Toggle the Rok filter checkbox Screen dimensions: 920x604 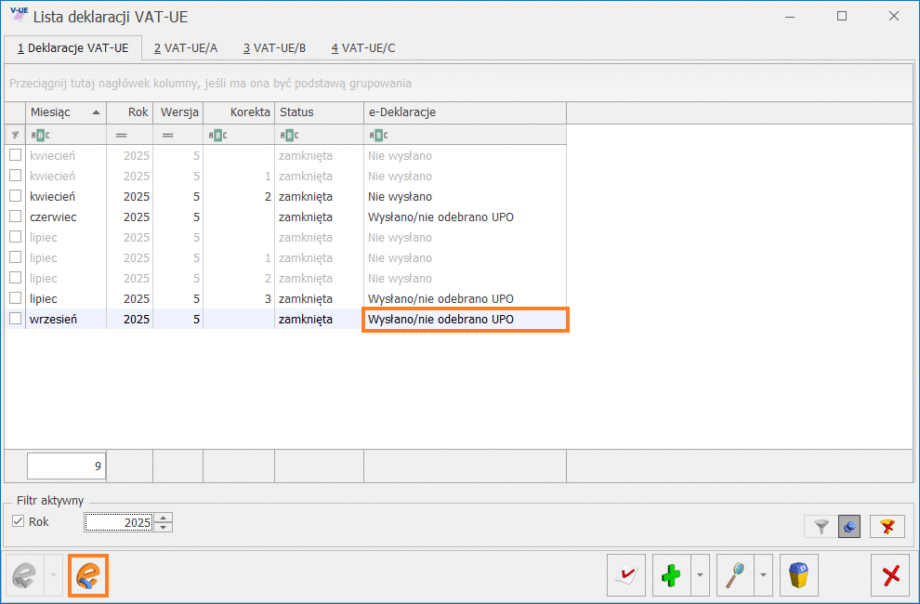pyautogui.click(x=17, y=522)
